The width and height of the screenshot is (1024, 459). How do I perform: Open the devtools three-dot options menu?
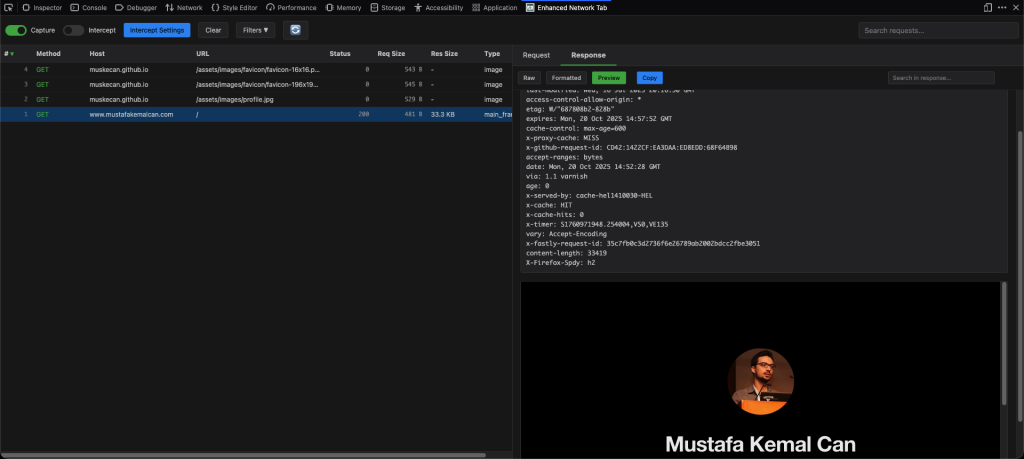1001,7
